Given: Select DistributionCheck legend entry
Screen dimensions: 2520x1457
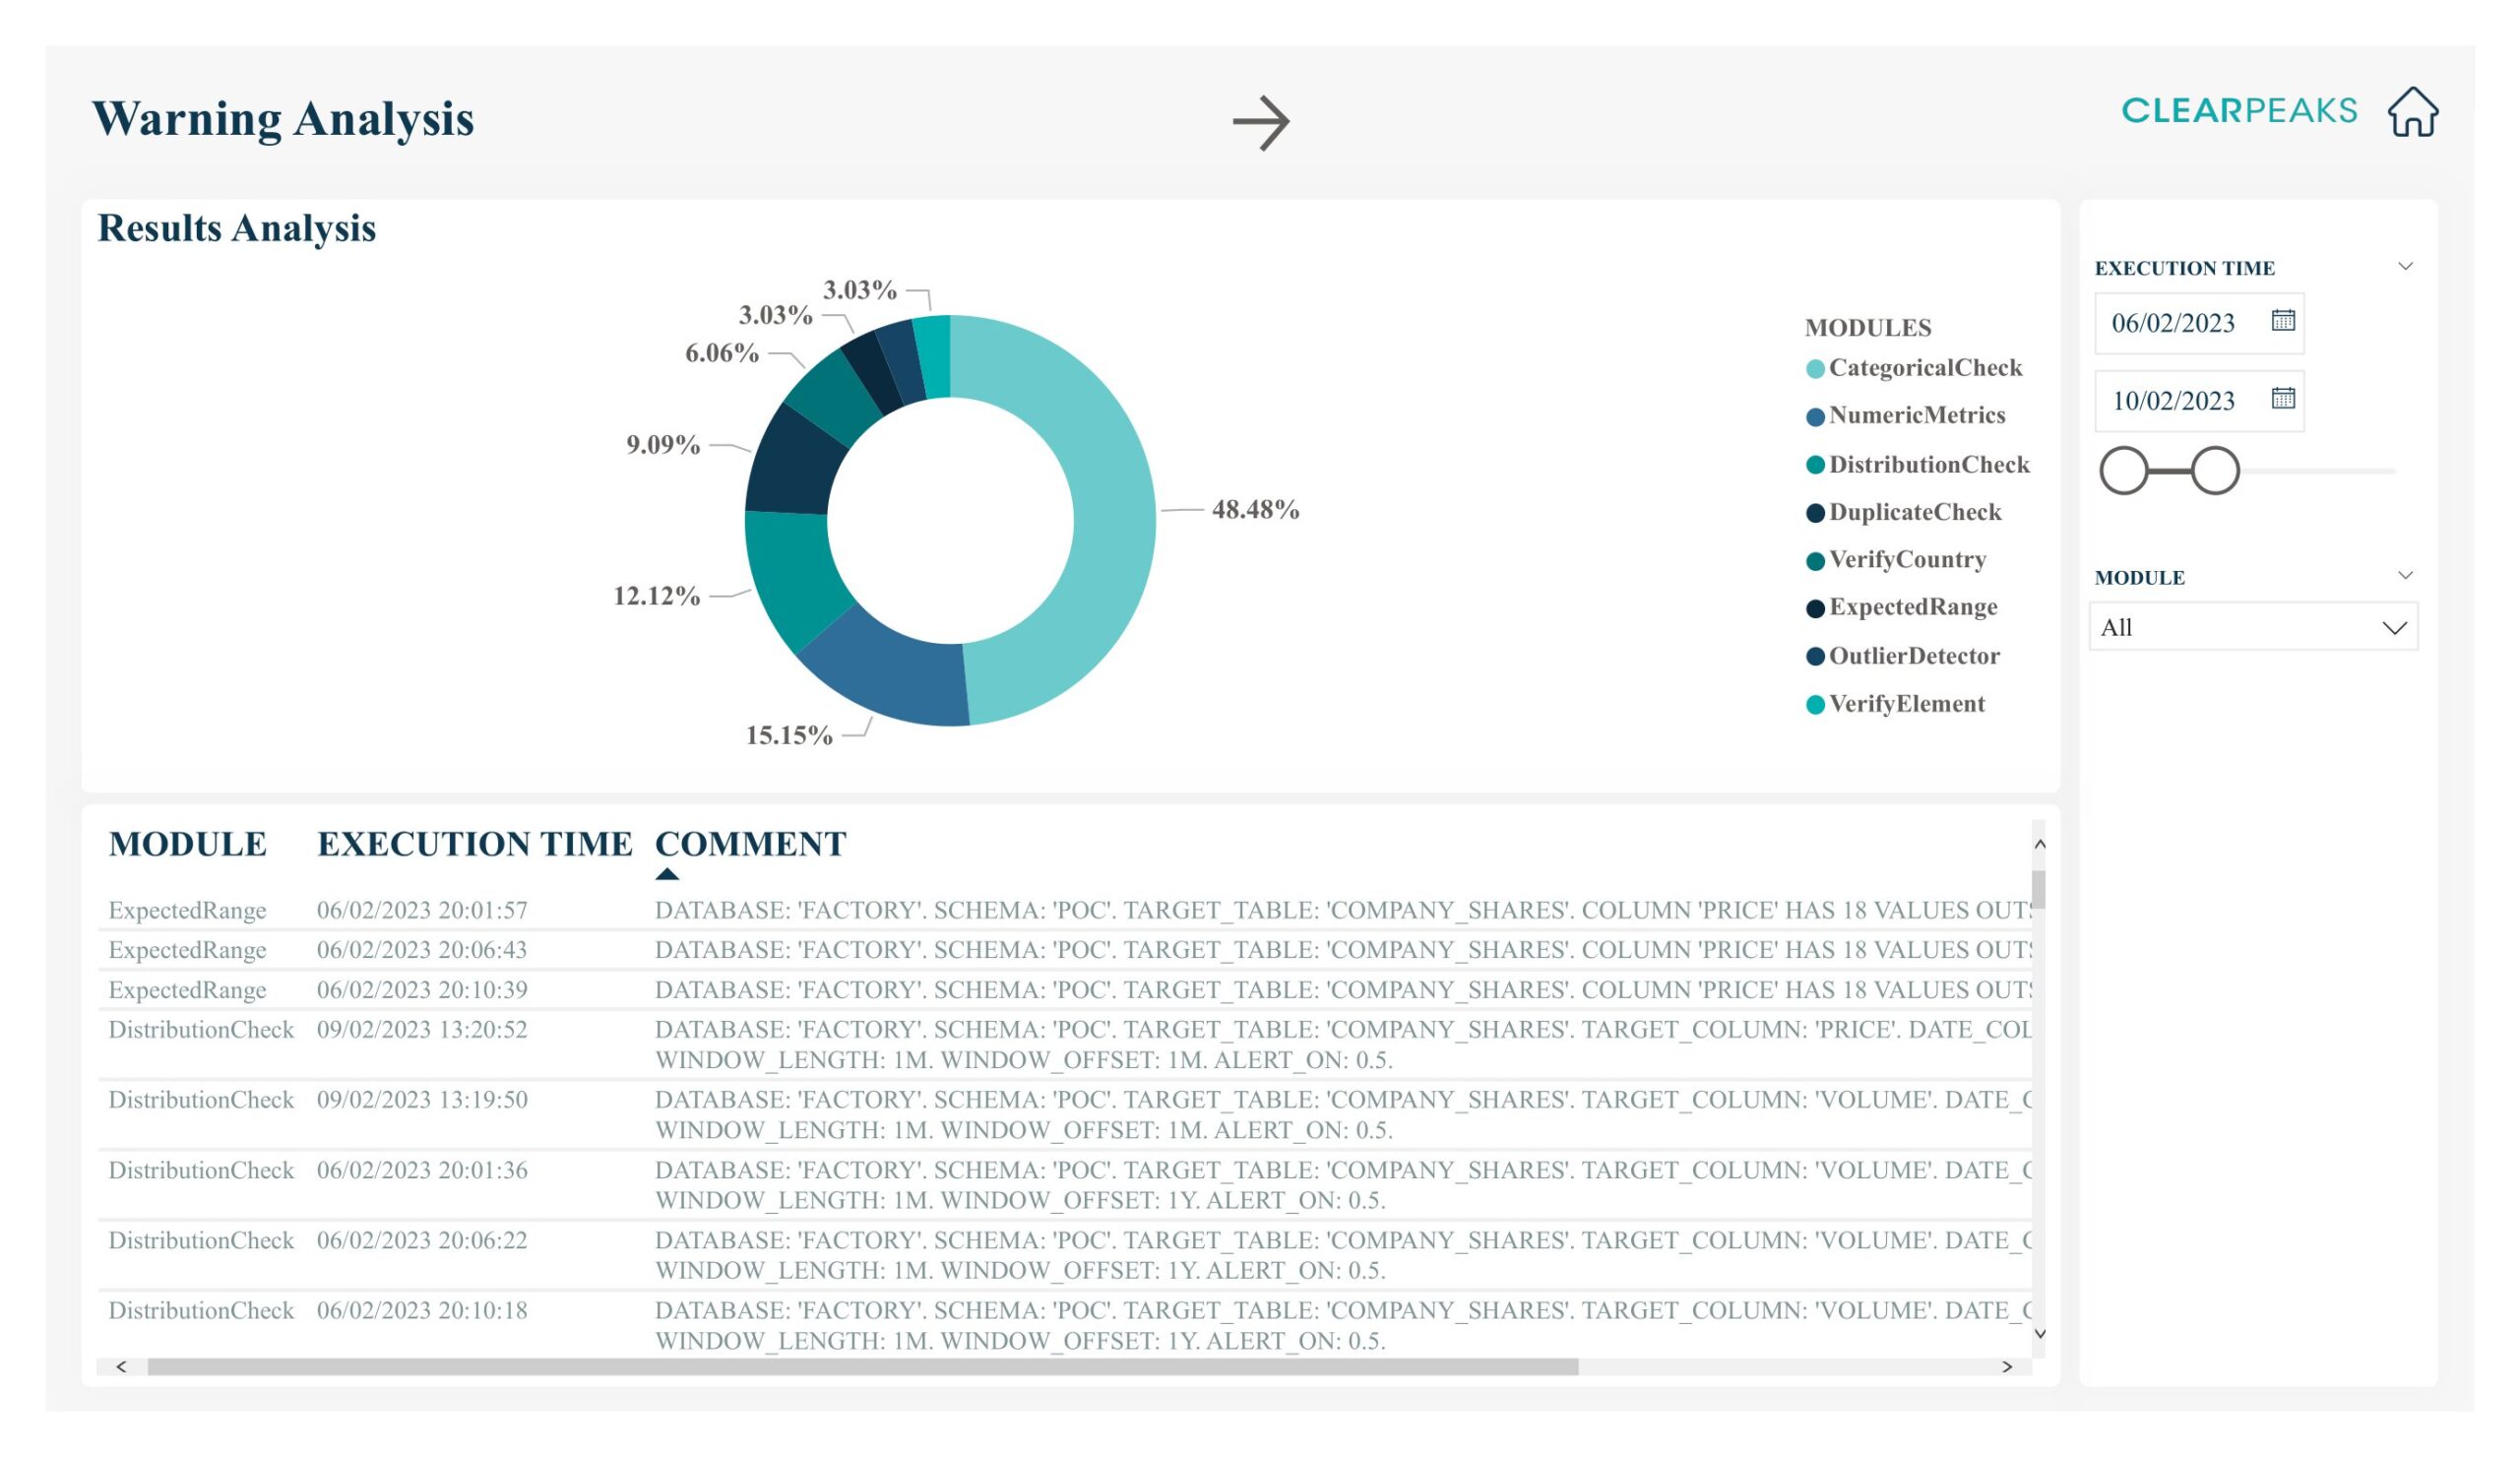Looking at the screenshot, I should [x=1918, y=465].
